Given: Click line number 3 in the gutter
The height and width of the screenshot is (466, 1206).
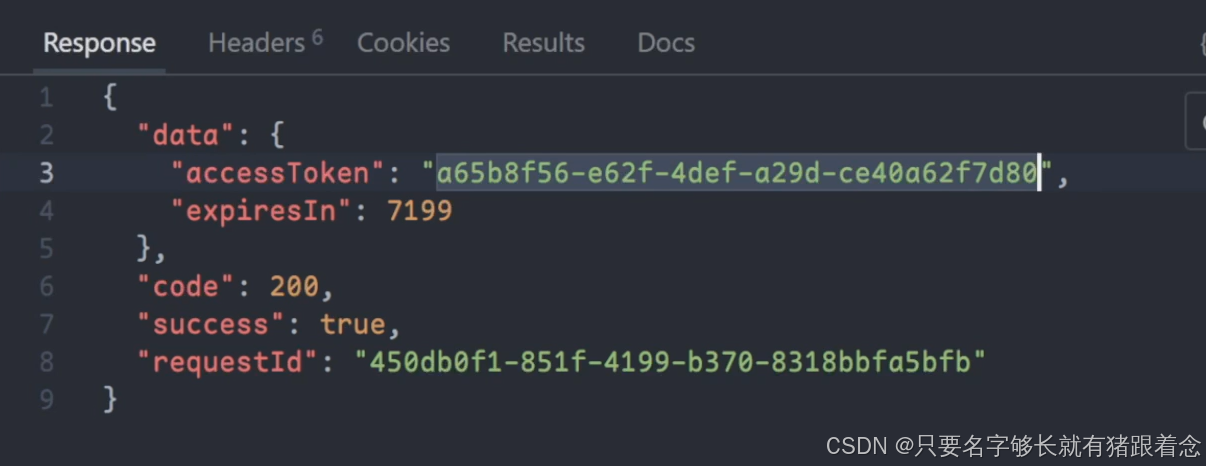Looking at the screenshot, I should pos(46,173).
